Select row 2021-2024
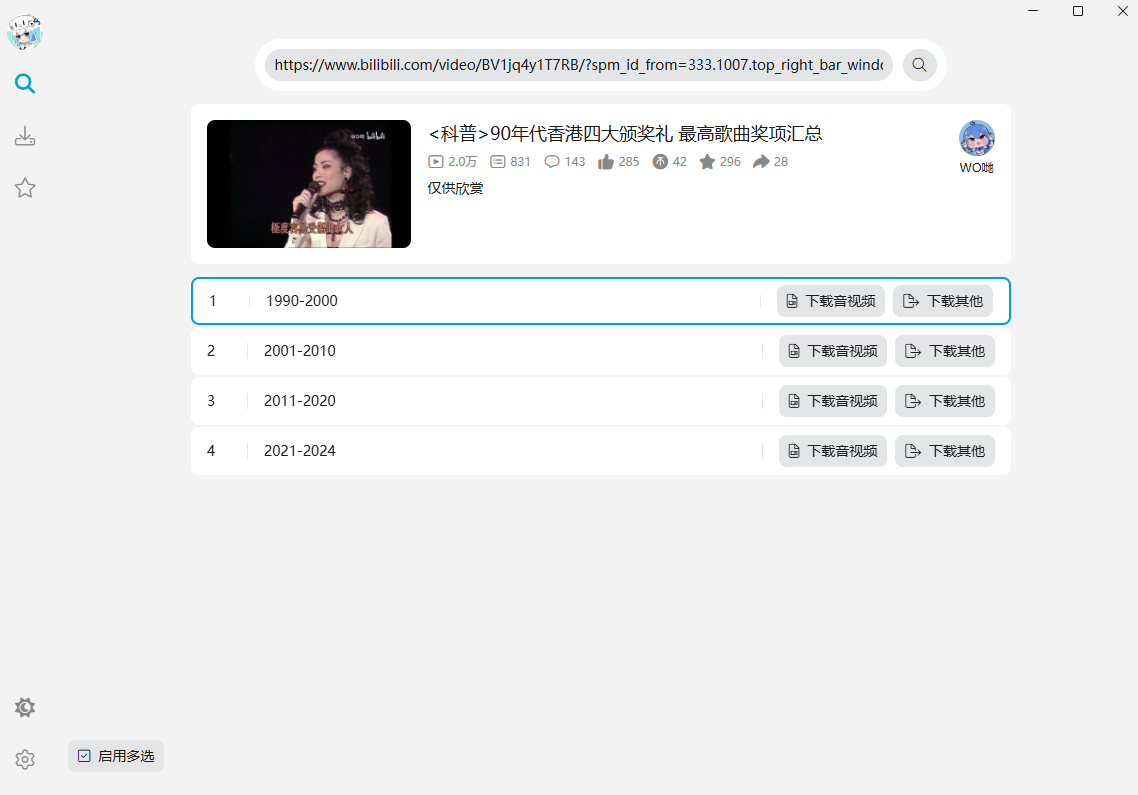 (601, 451)
